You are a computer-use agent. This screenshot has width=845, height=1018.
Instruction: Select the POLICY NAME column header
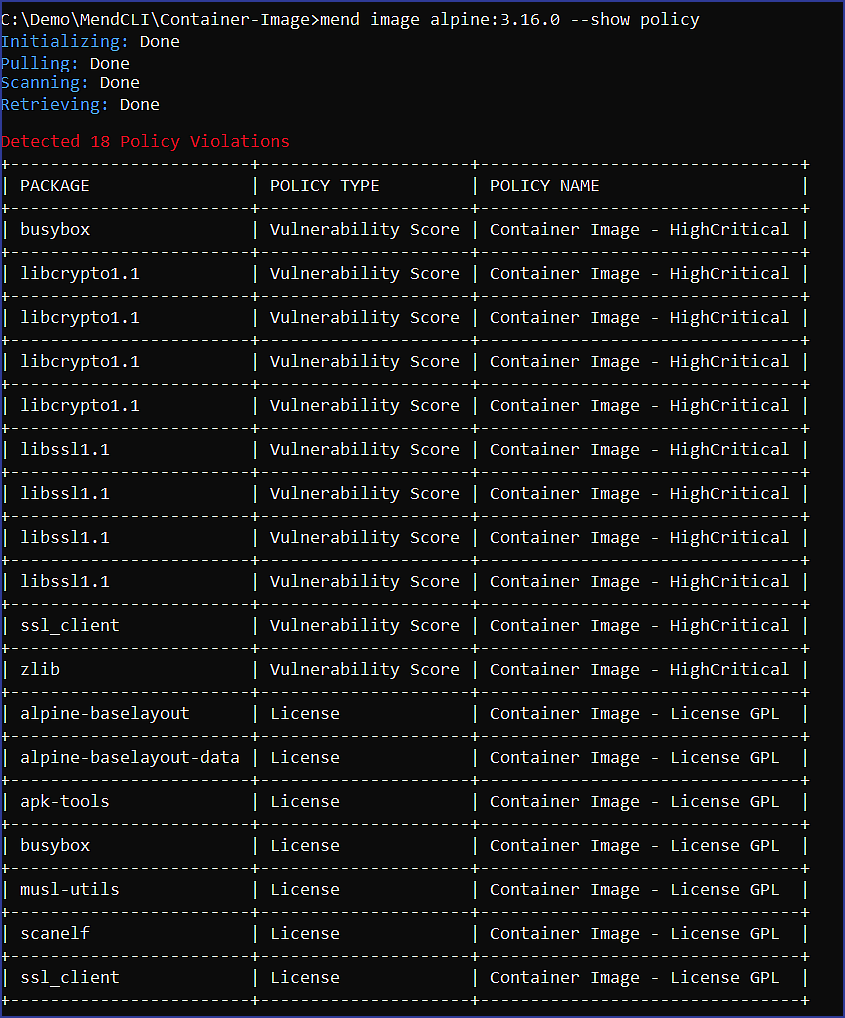coord(545,185)
